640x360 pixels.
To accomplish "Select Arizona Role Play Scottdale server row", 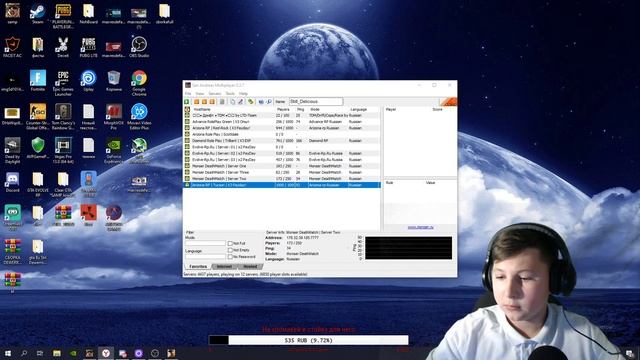I will pos(282,134).
